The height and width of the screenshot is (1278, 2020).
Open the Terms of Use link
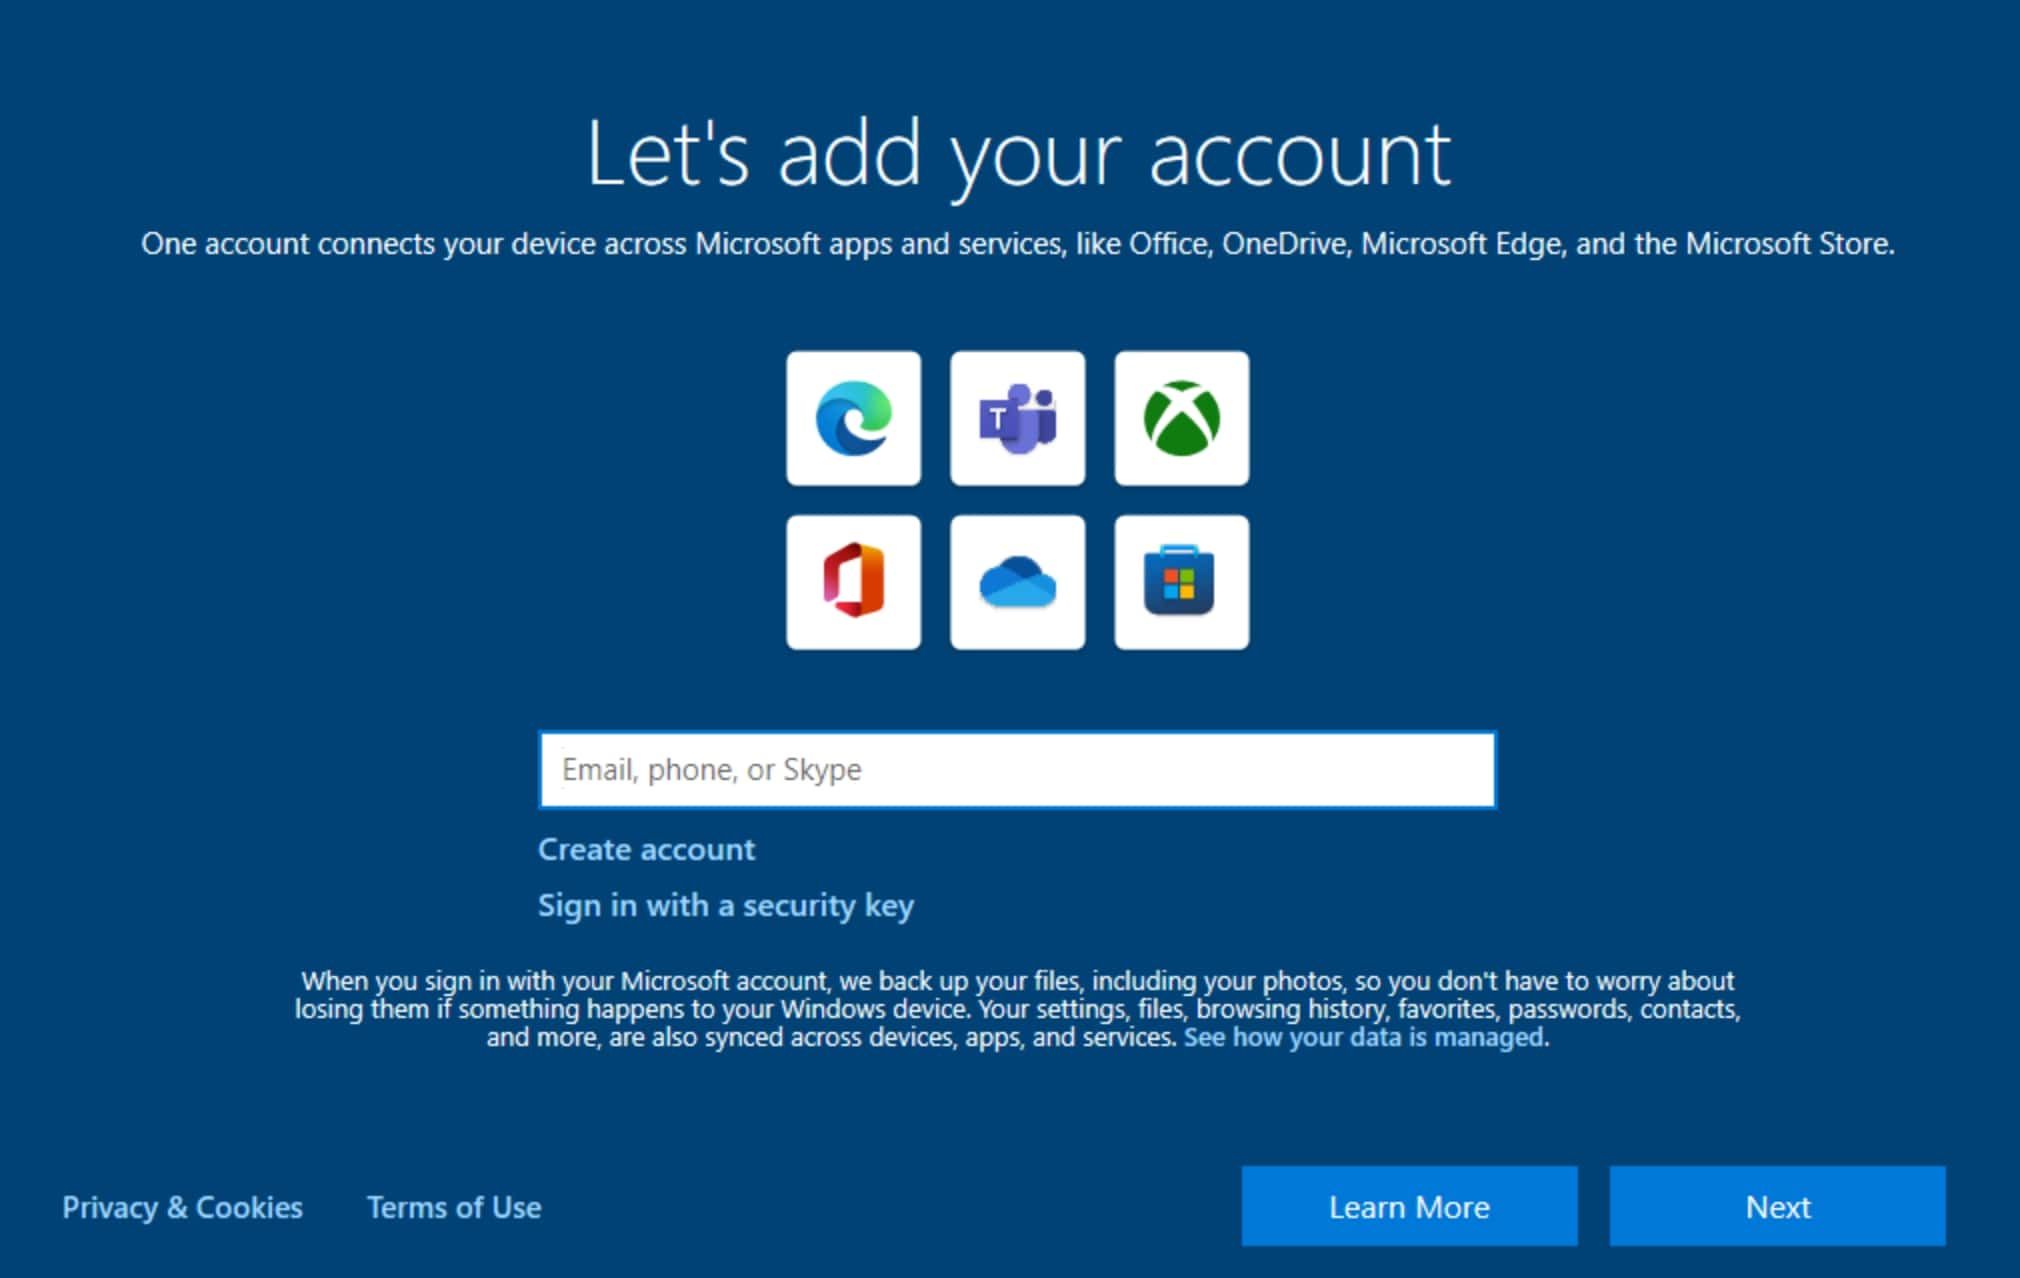coord(454,1208)
